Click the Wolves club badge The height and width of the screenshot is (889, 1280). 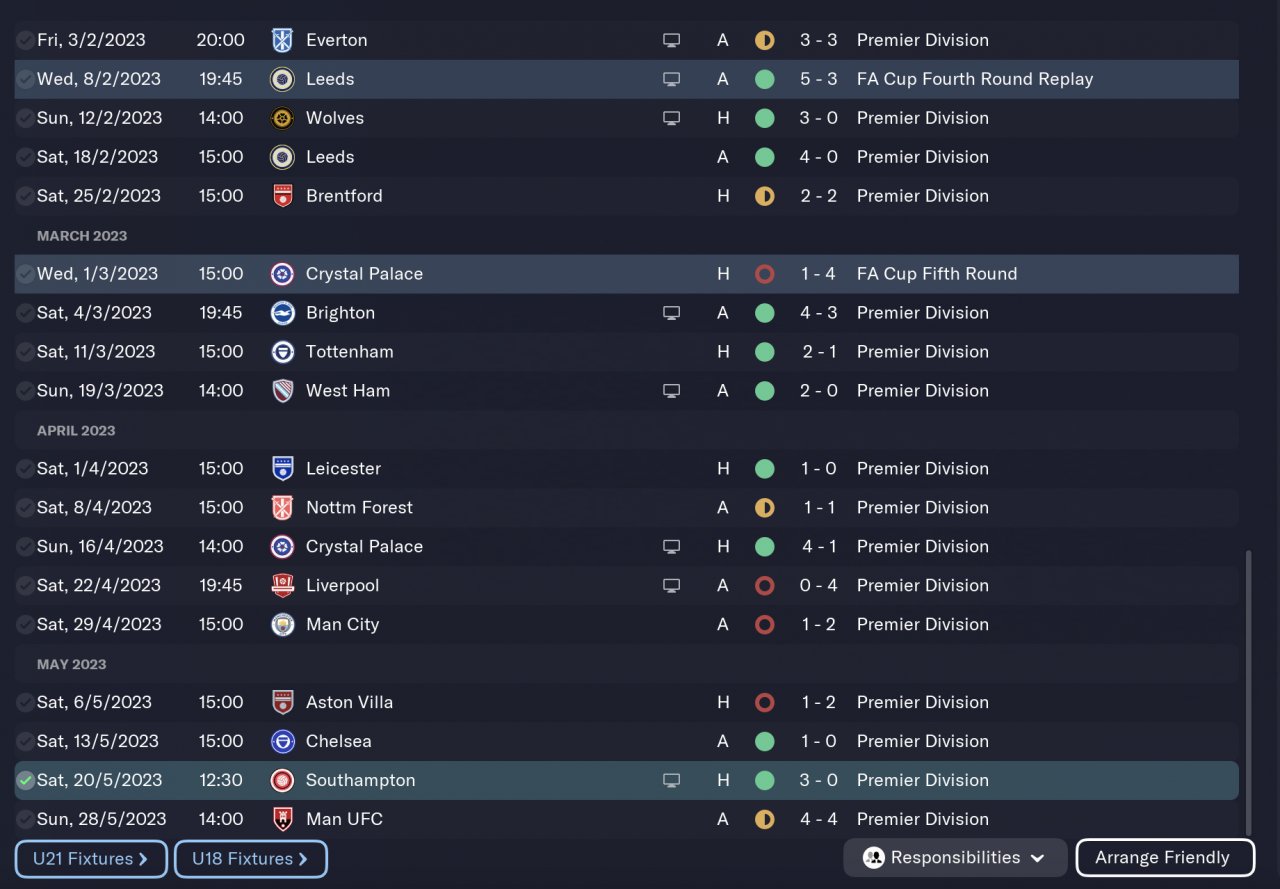tap(282, 118)
